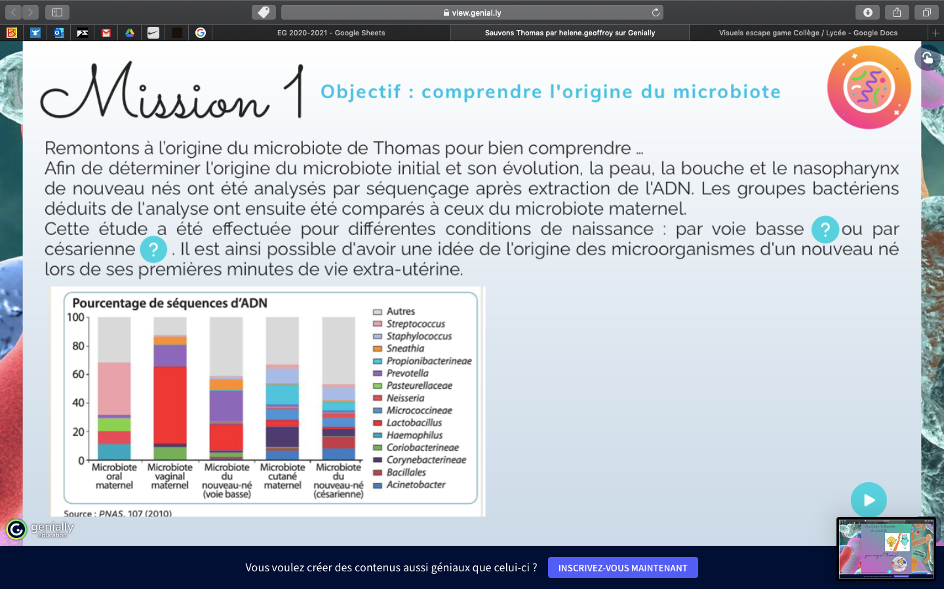Select the Sauvons Thomas Genially tab
This screenshot has height=589, width=945.
[x=570, y=33]
